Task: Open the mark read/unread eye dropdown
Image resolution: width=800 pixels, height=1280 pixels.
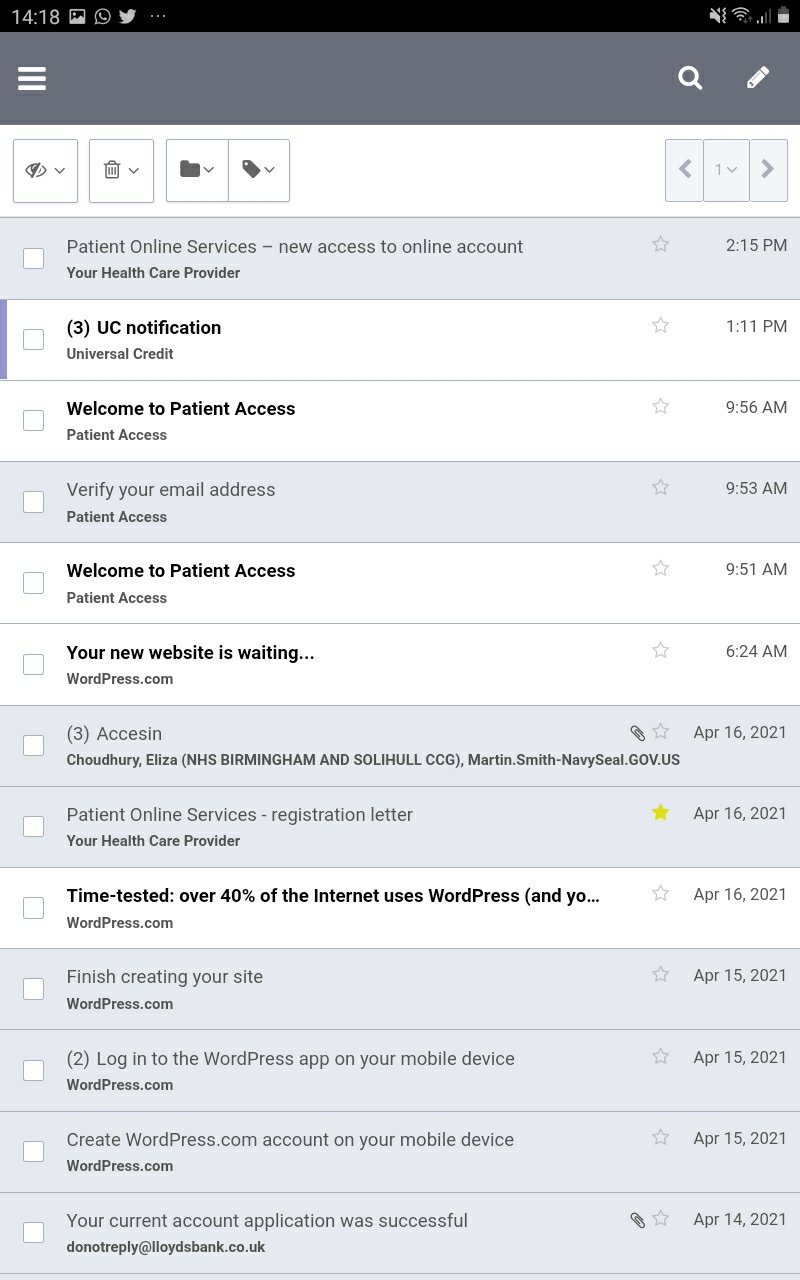Action: click(x=45, y=171)
